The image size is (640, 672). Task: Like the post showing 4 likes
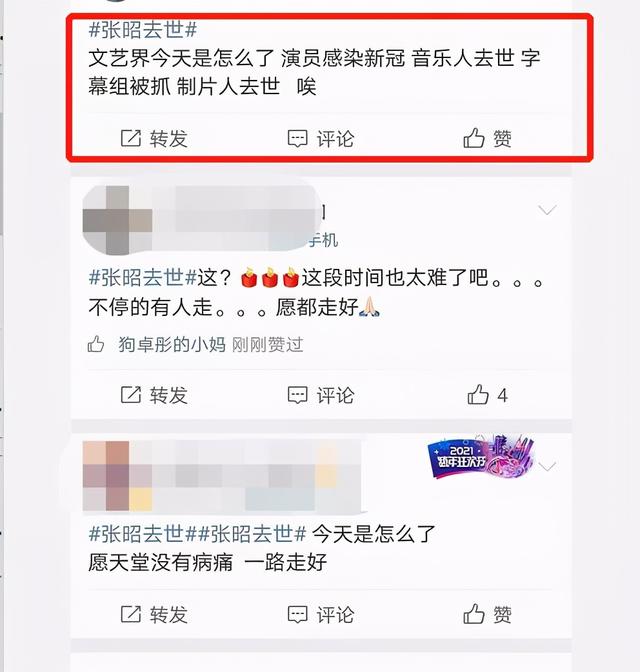[487, 395]
